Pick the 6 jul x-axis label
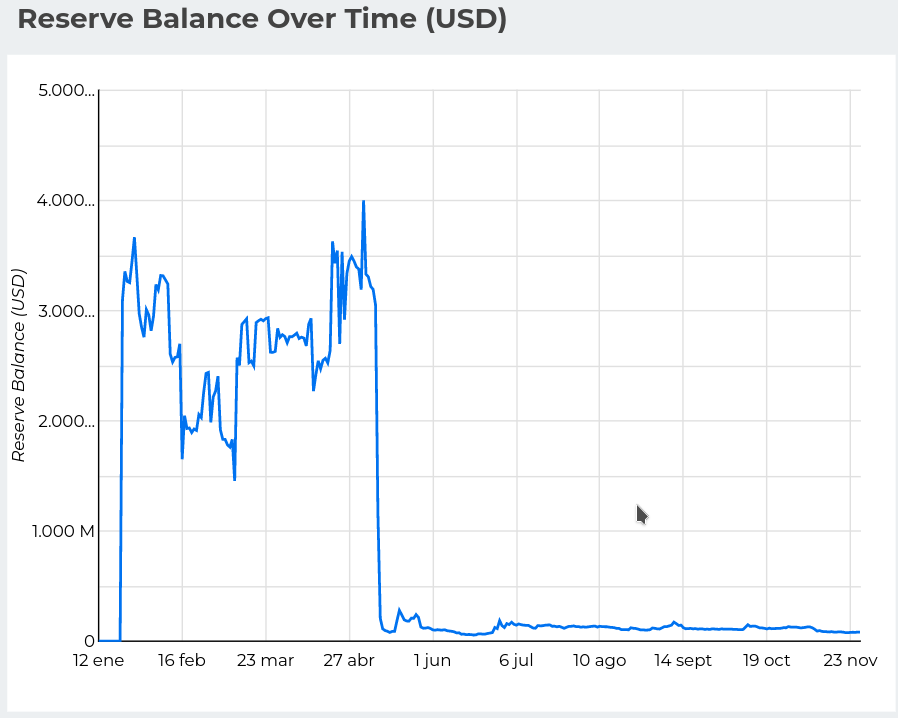The height and width of the screenshot is (718, 898). coord(517,660)
